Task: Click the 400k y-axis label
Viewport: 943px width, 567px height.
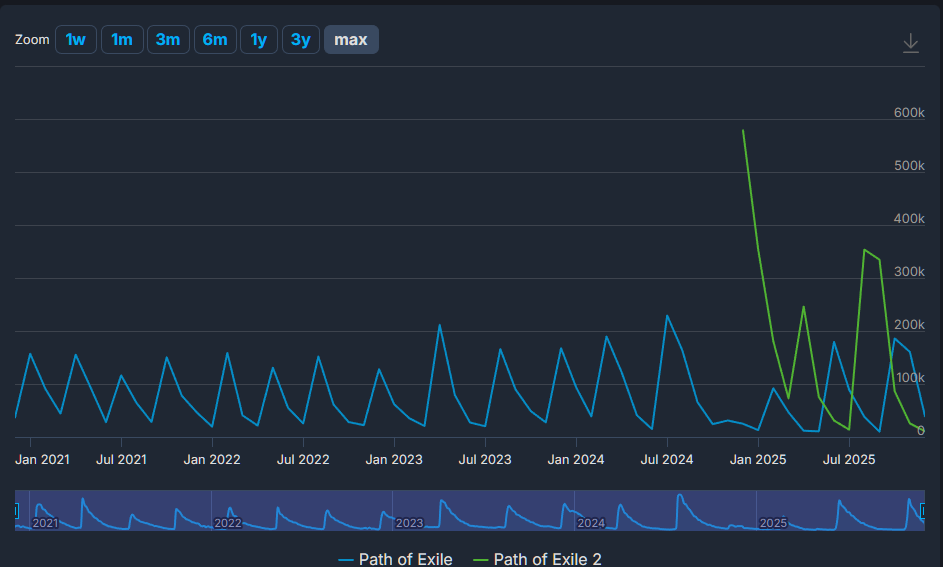Action: point(909,218)
